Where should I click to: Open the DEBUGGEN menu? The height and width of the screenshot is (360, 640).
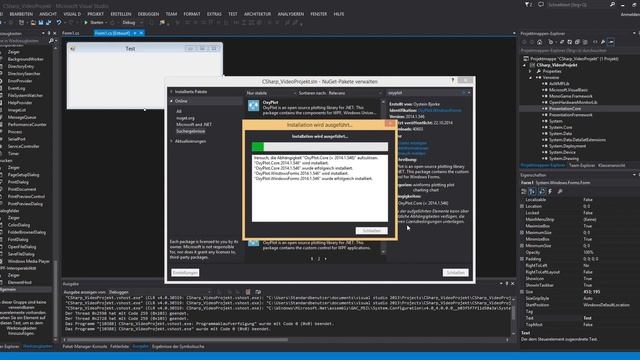pos(148,14)
